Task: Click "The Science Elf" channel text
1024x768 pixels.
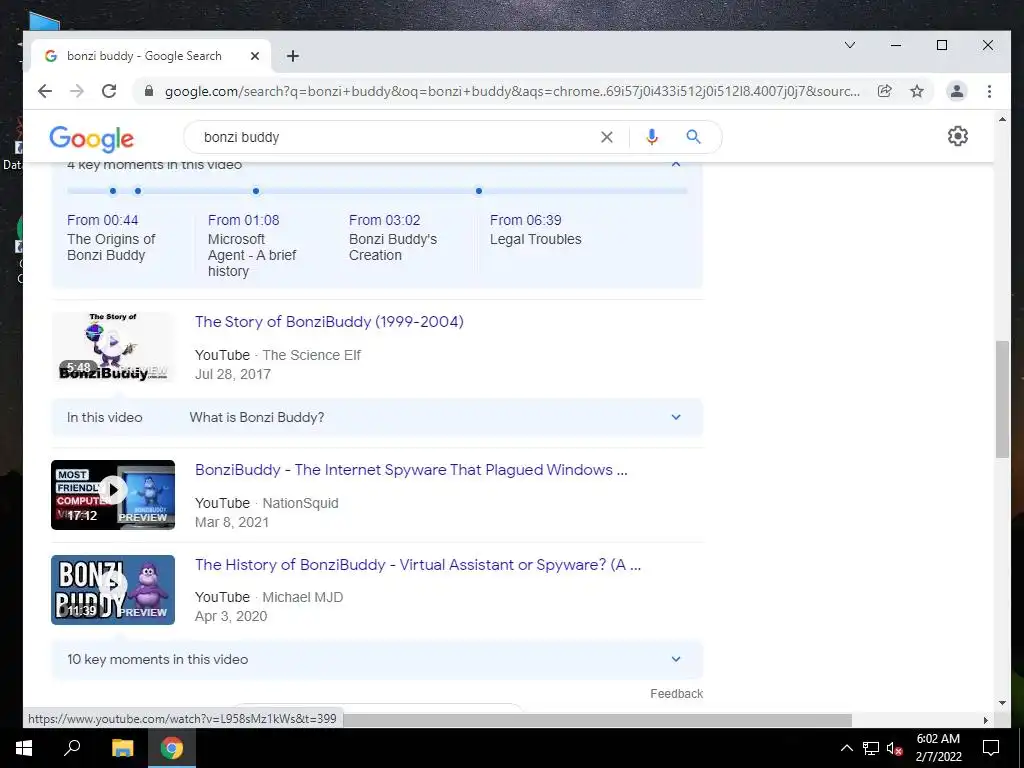Action: [312, 355]
